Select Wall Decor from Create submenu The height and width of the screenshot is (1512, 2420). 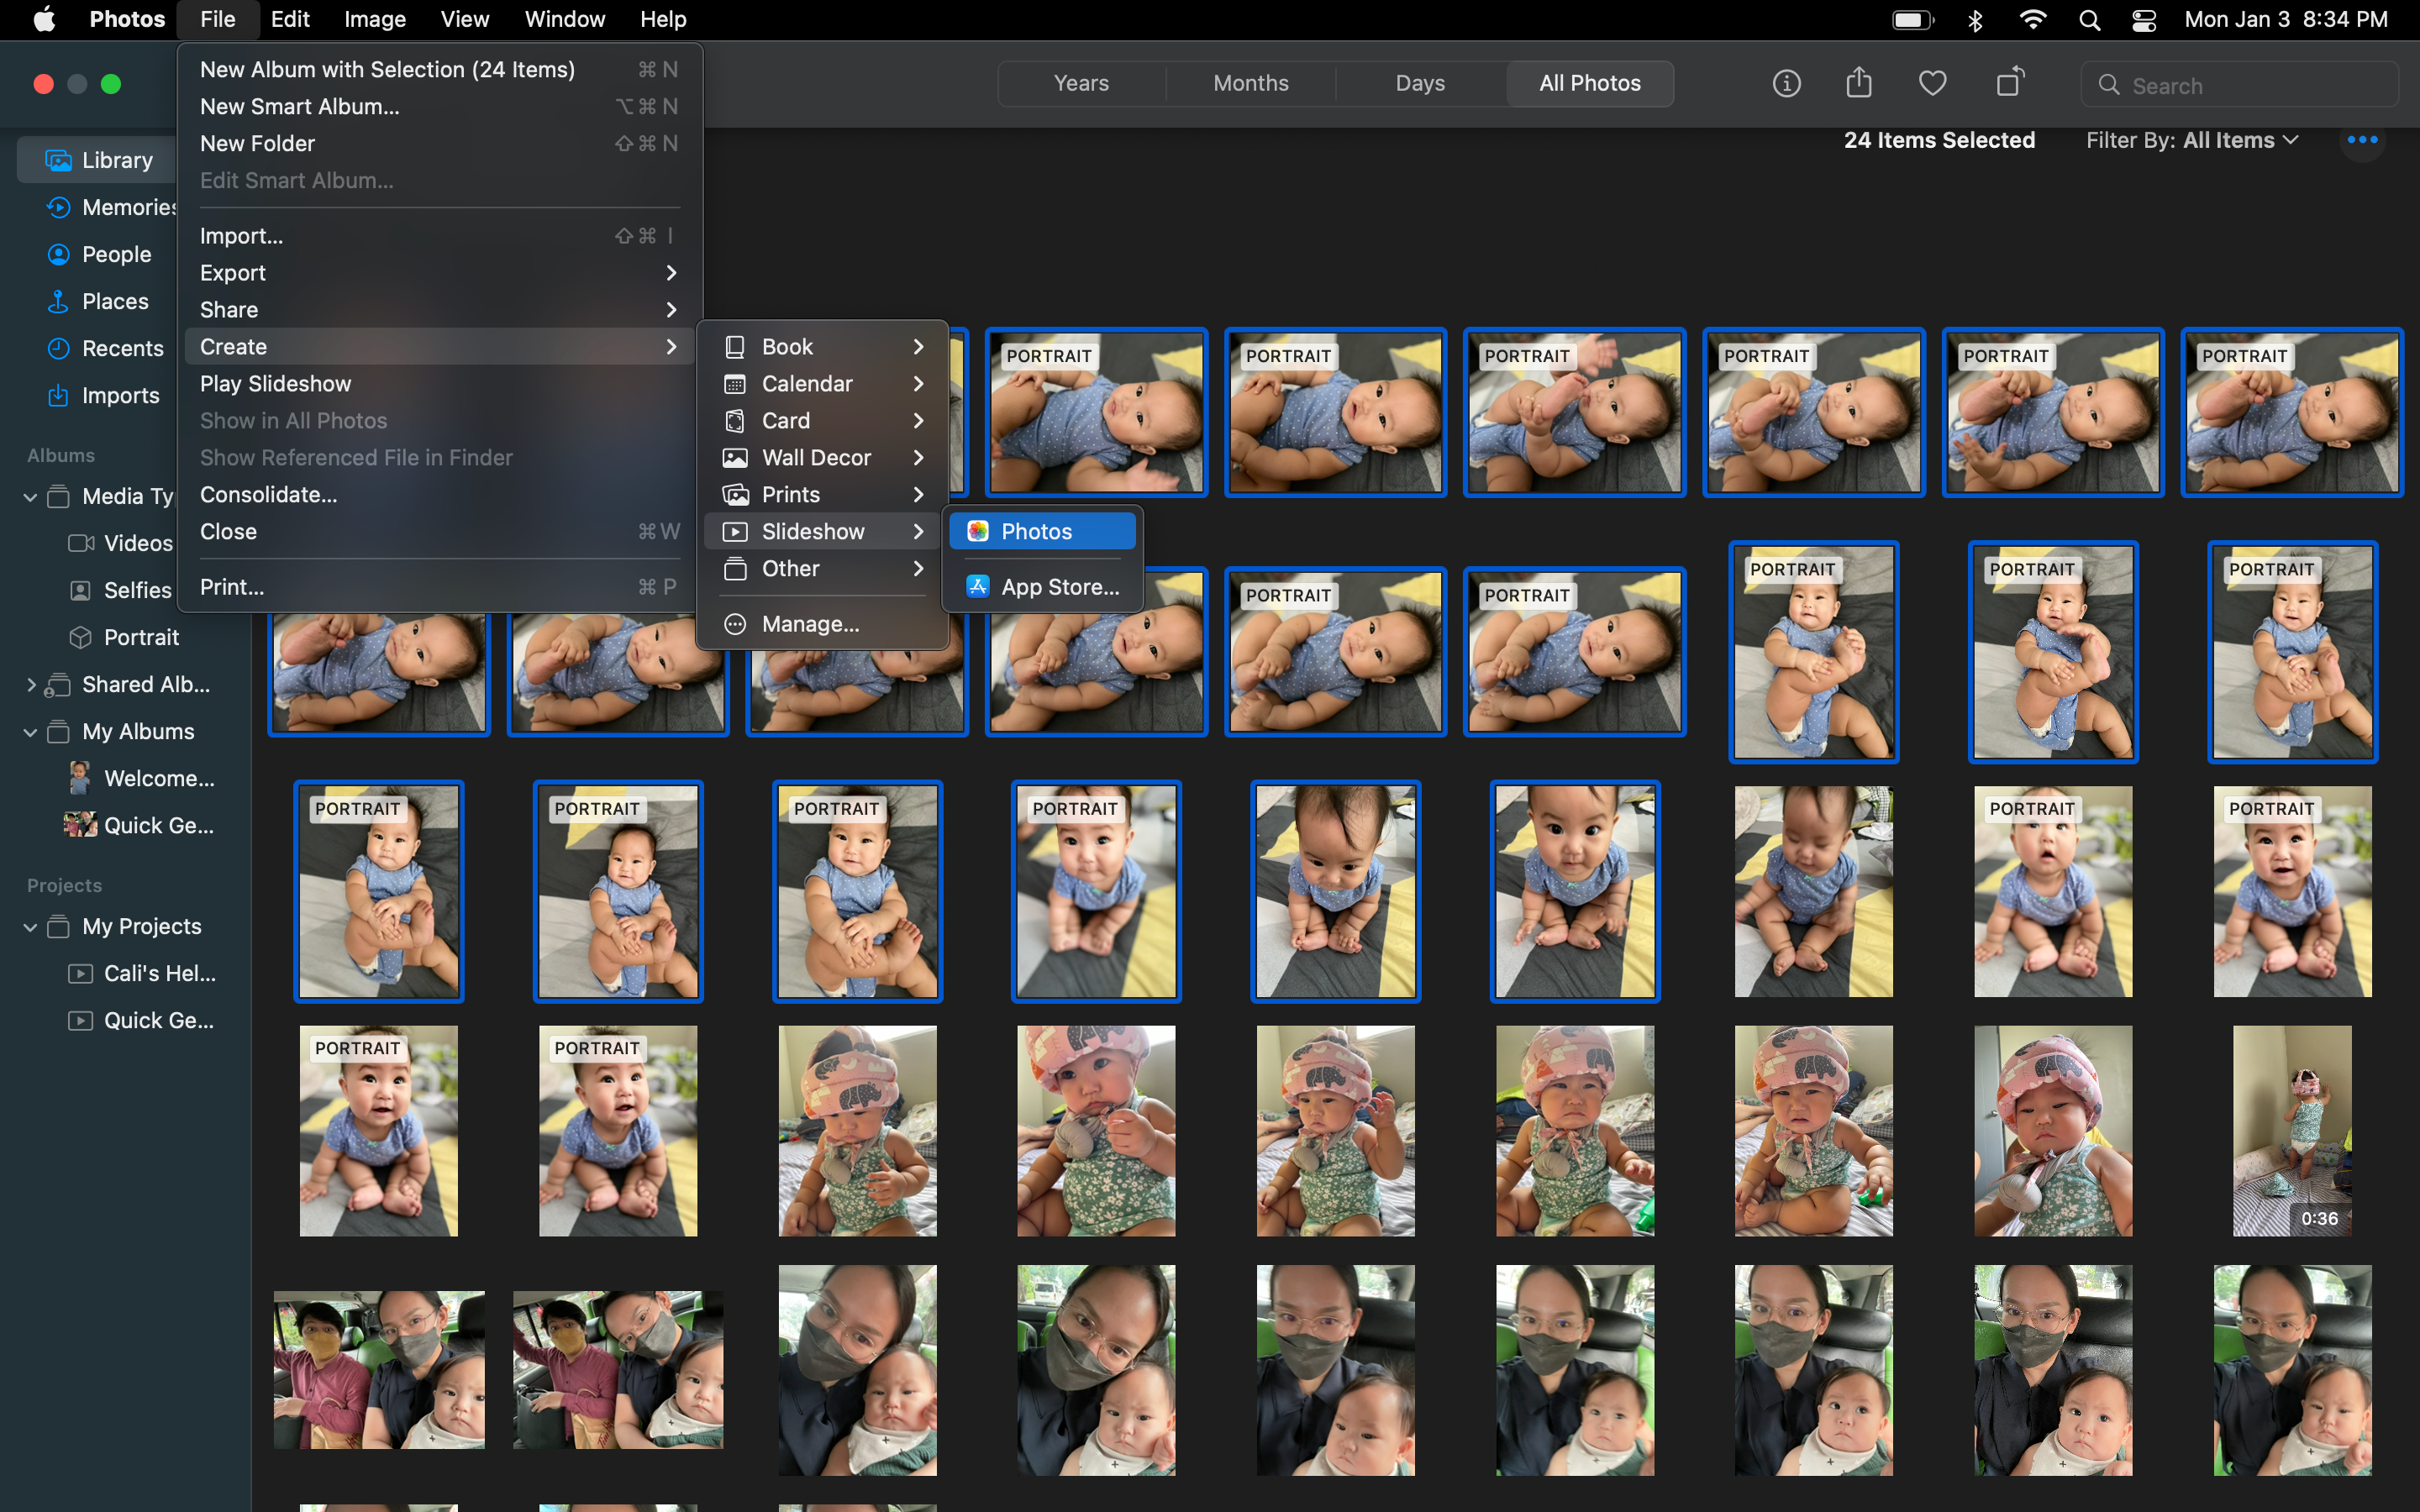point(817,456)
